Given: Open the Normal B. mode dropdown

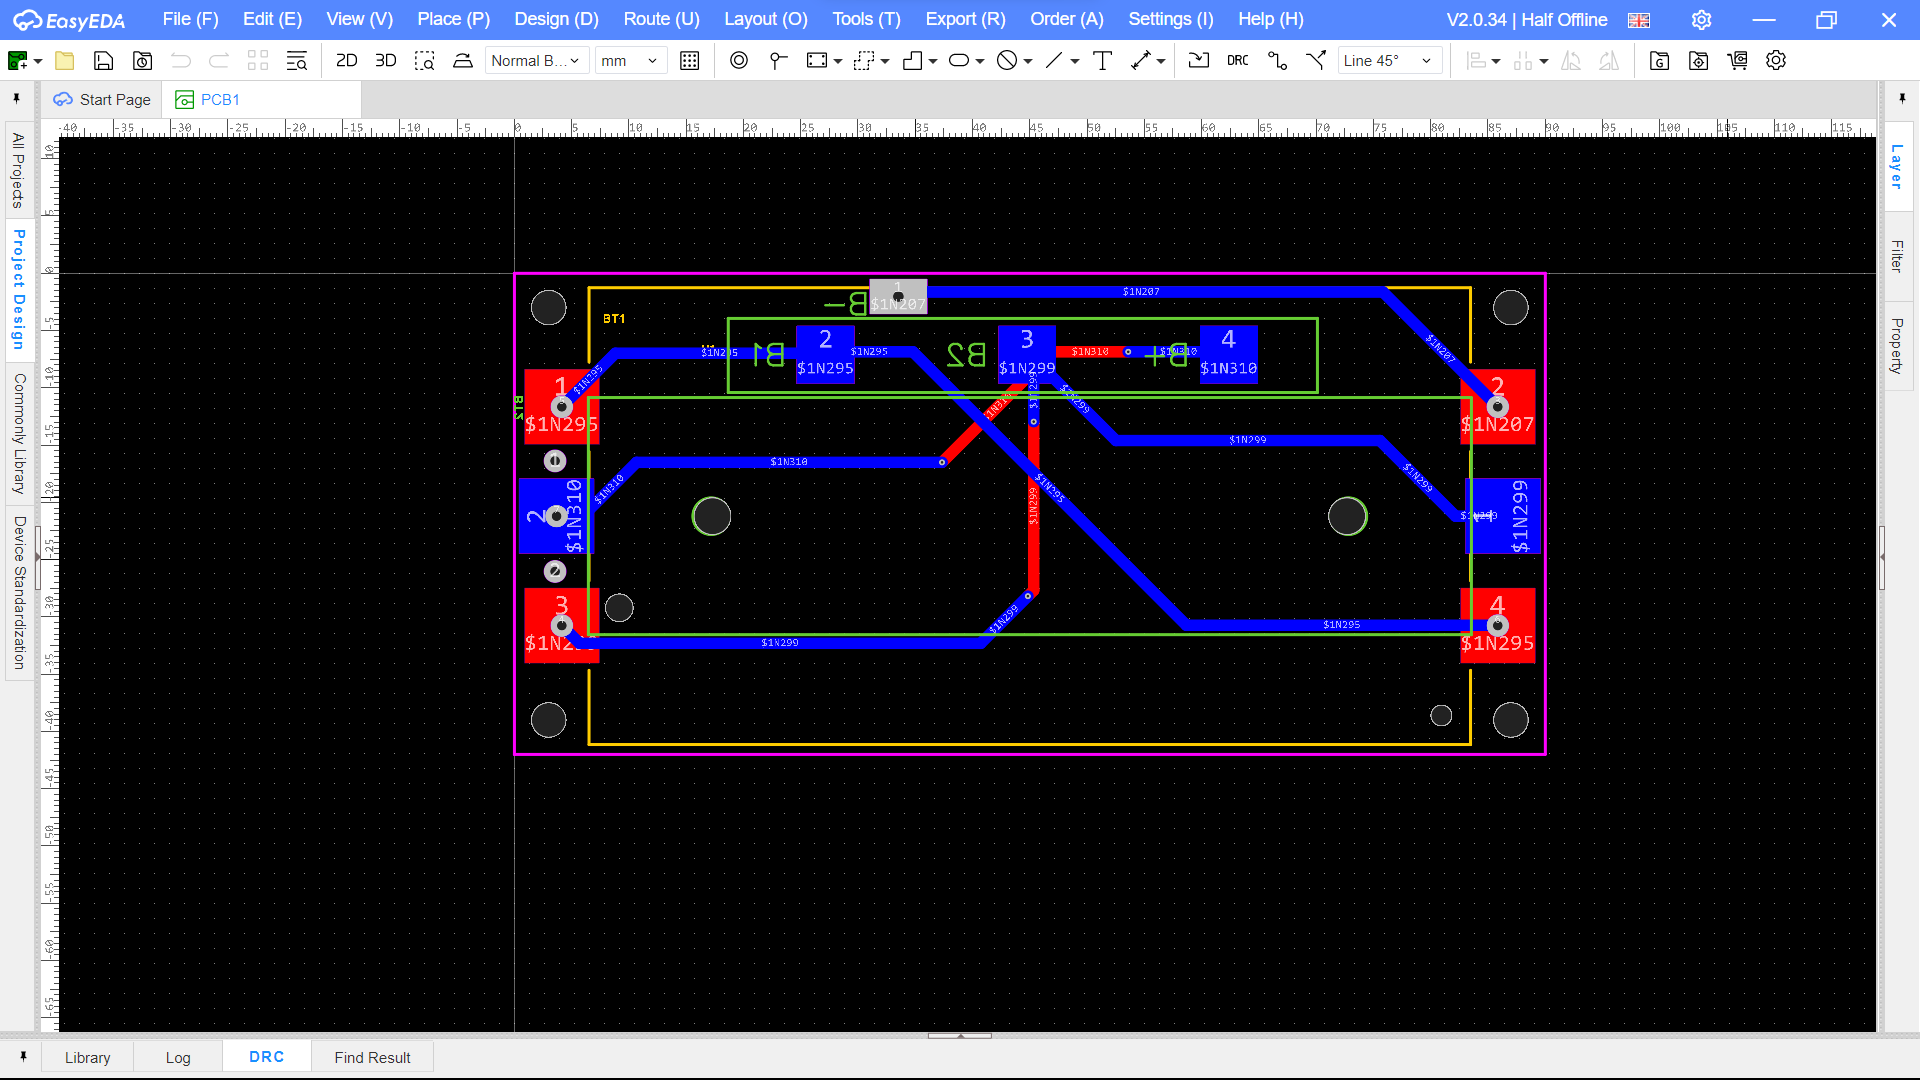Looking at the screenshot, I should coord(536,60).
